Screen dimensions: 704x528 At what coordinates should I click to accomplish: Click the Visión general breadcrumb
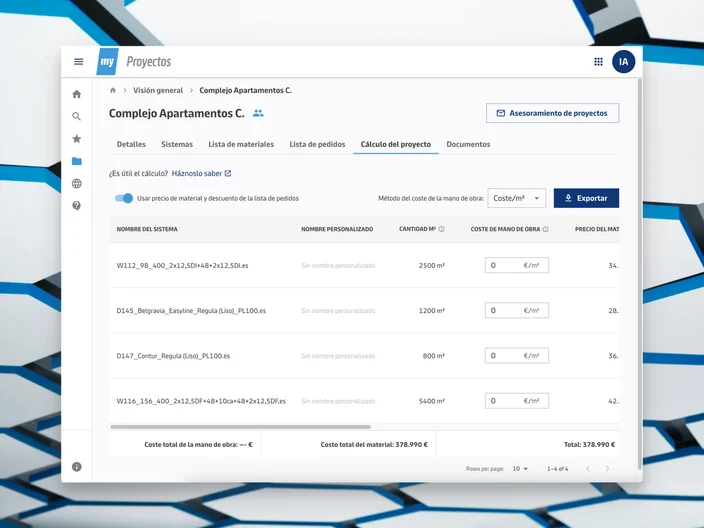click(158, 90)
